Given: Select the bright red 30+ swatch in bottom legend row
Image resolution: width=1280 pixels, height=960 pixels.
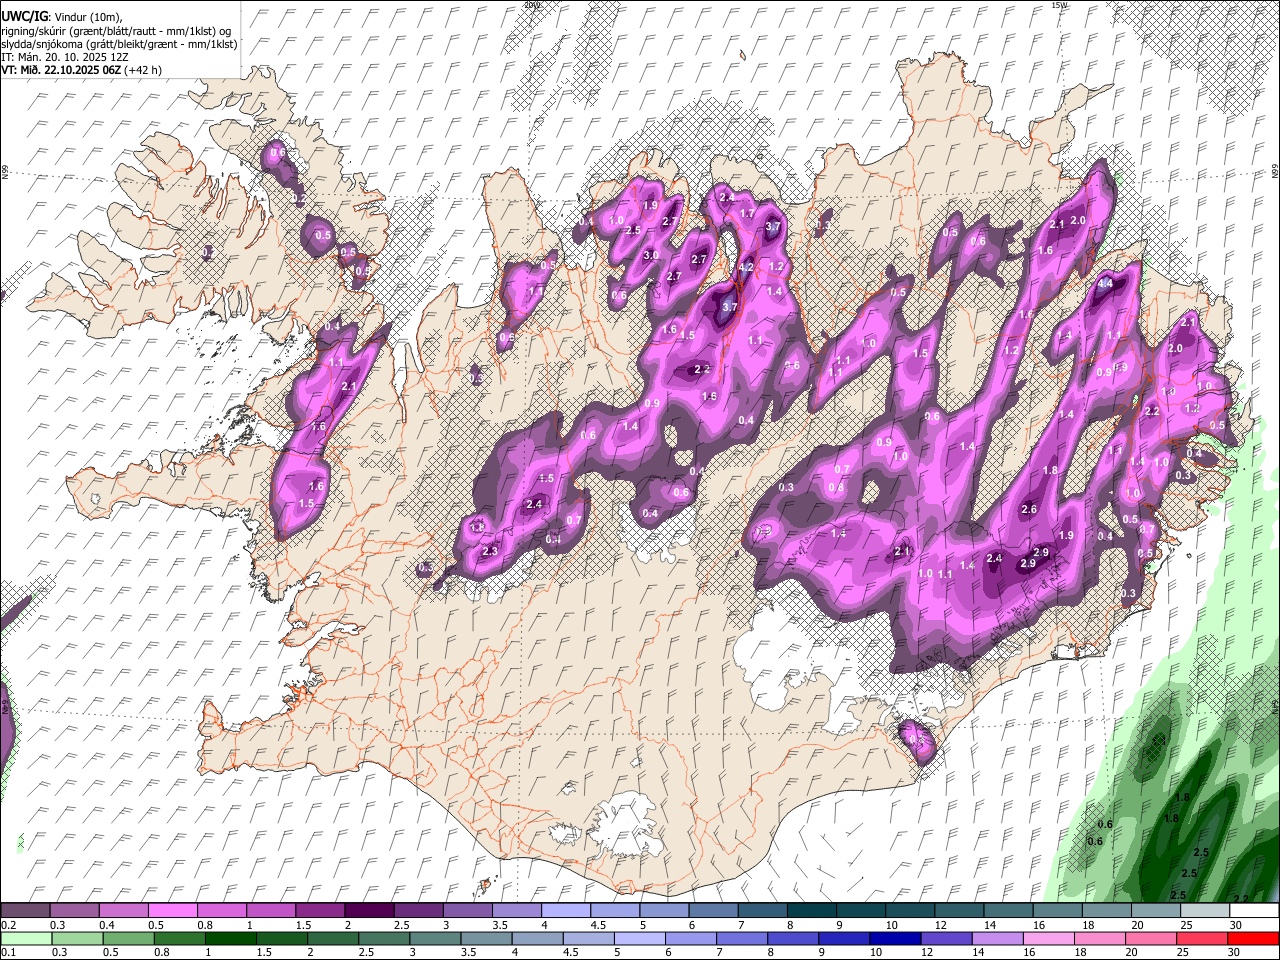Looking at the screenshot, I should 1253,939.
